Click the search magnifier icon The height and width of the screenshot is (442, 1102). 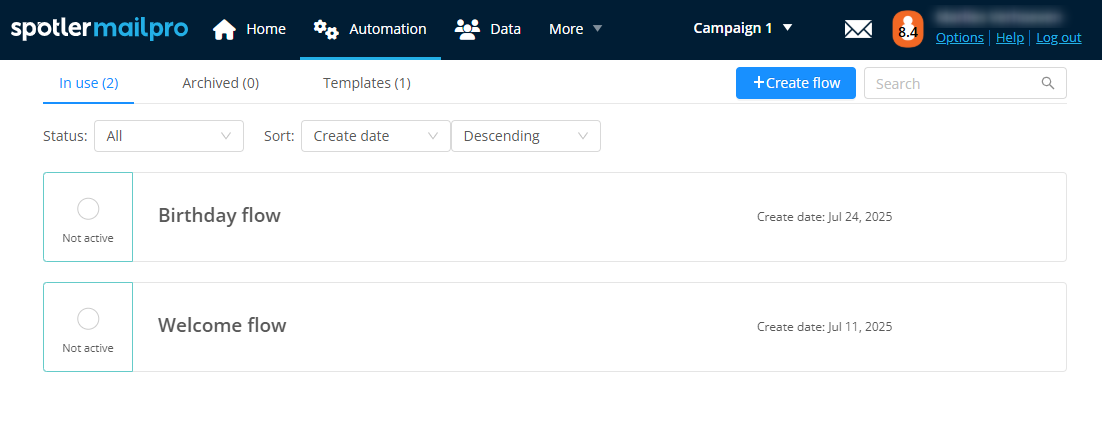[x=1048, y=83]
